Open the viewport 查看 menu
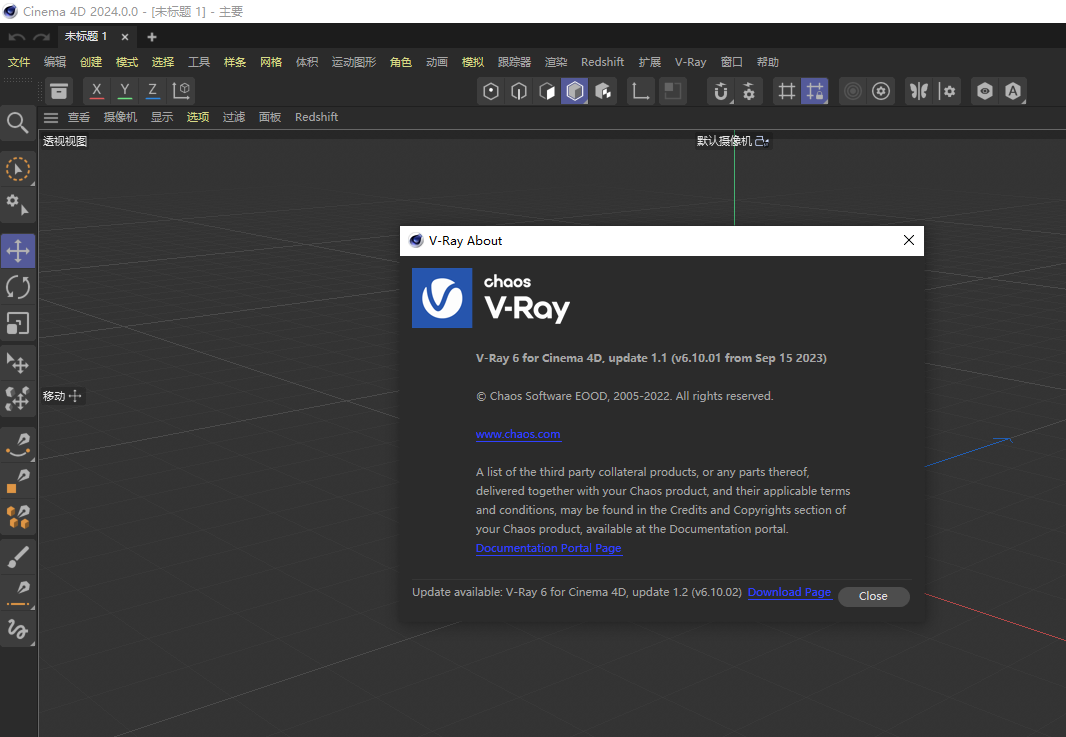 click(x=79, y=117)
